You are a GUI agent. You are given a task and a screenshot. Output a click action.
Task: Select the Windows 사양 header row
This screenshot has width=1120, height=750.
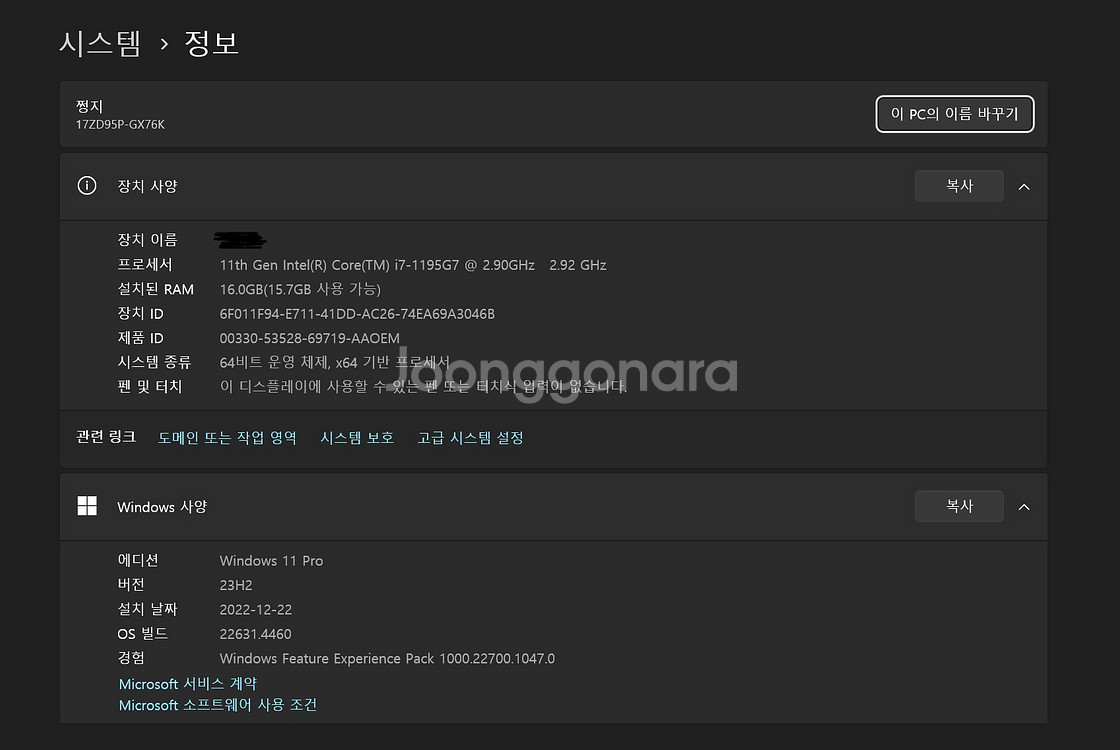coord(554,506)
